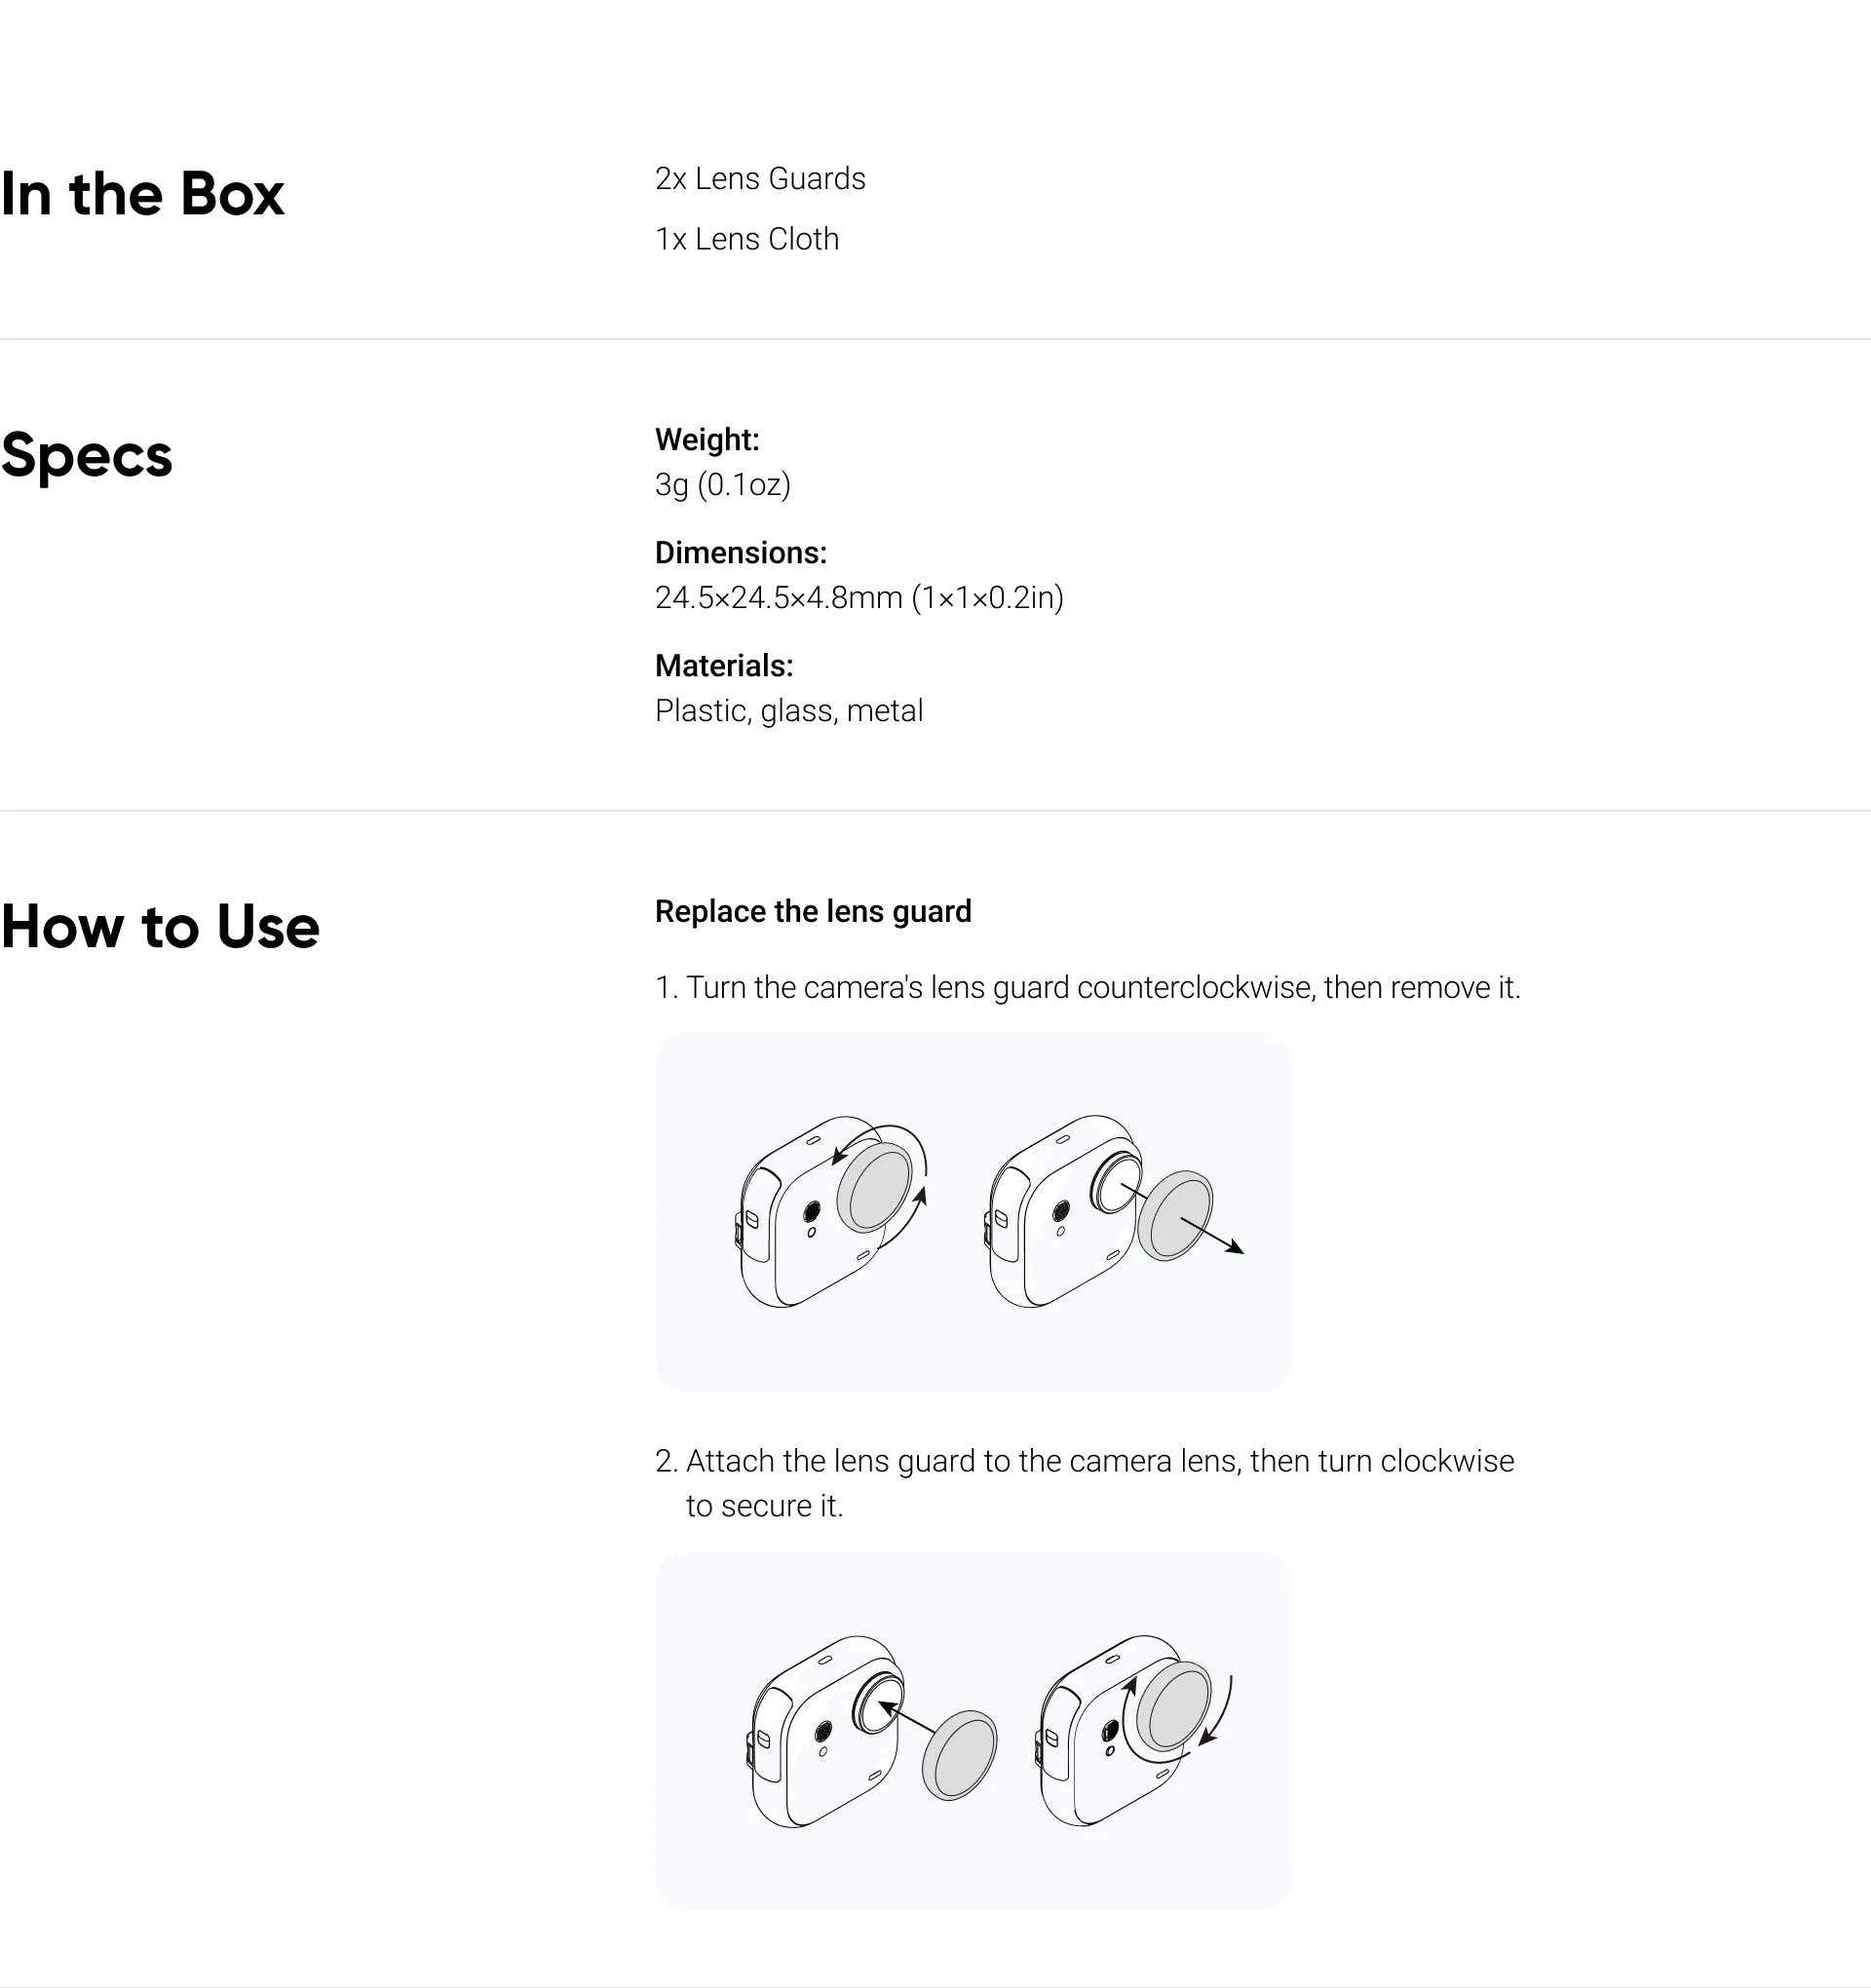
Task: Click the "Specs" section heading
Action: (87, 455)
